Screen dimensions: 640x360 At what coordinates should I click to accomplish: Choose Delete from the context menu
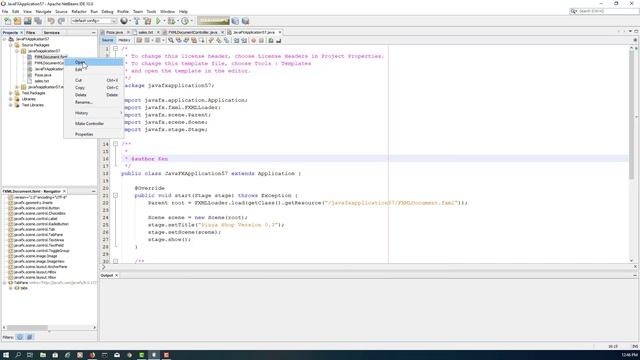point(93,95)
